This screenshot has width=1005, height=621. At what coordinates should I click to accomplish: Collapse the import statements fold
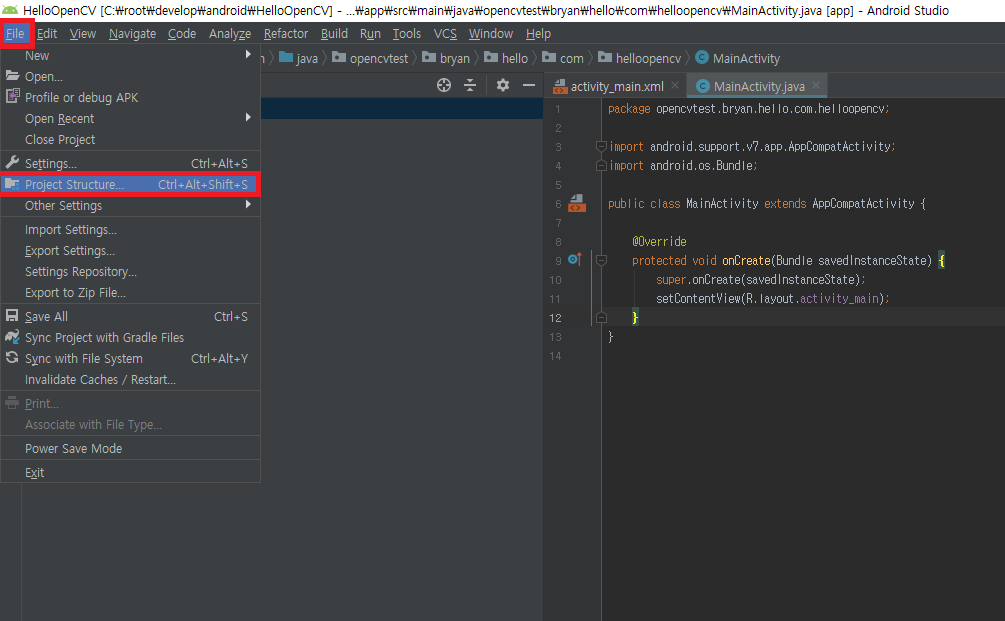pyautogui.click(x=601, y=147)
